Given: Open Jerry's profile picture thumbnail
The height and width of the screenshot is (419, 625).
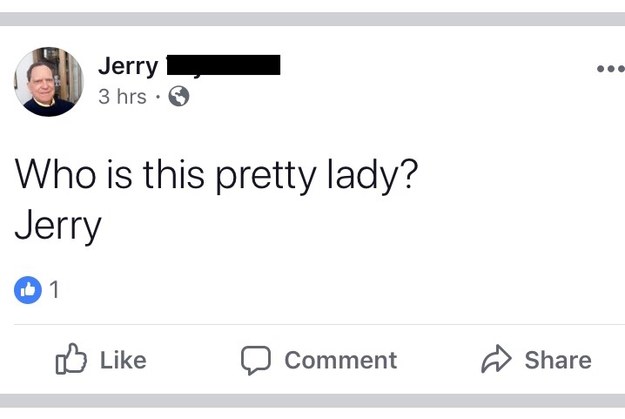Looking at the screenshot, I should coord(49,82).
